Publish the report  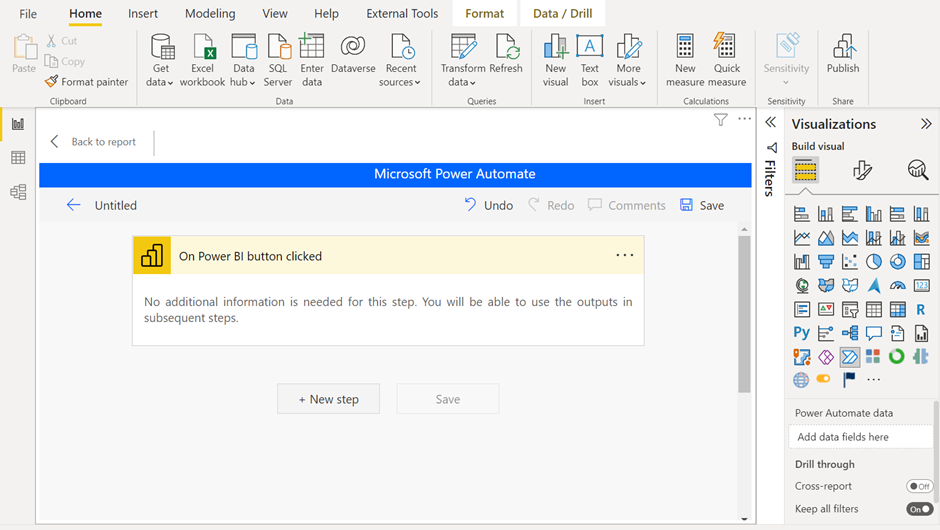pos(843,55)
